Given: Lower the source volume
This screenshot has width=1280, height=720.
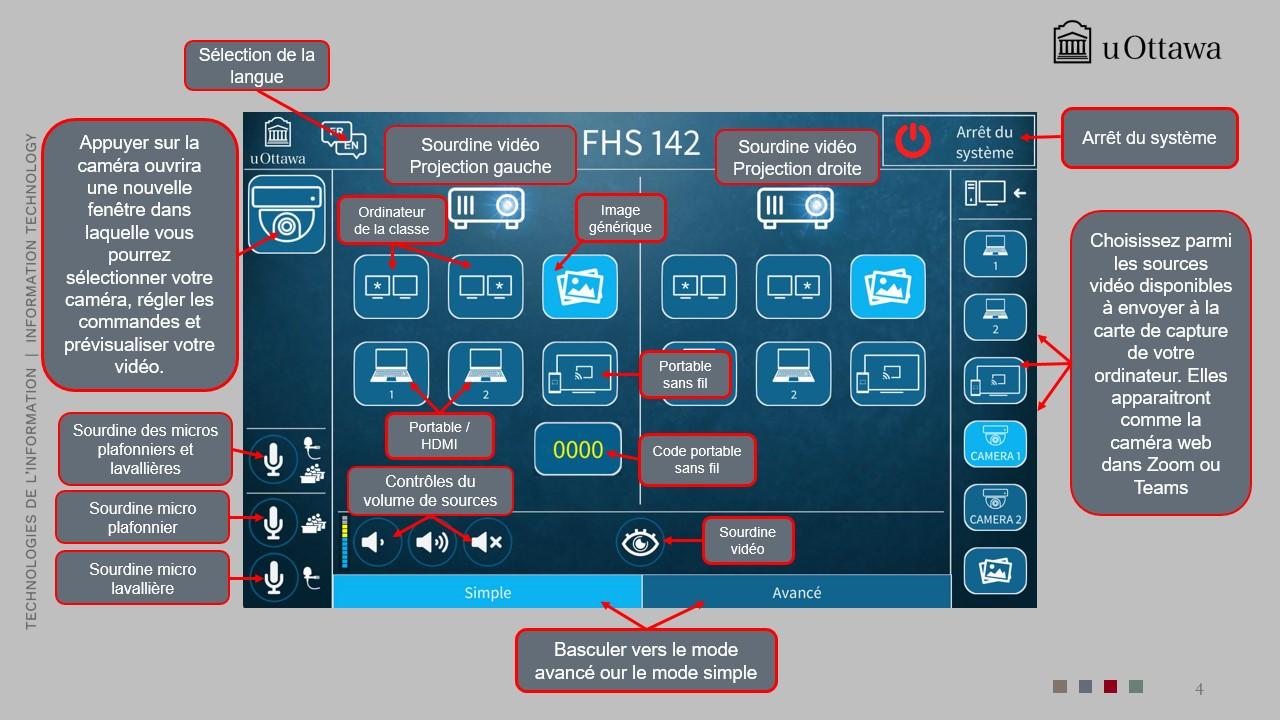Looking at the screenshot, I should (378, 542).
